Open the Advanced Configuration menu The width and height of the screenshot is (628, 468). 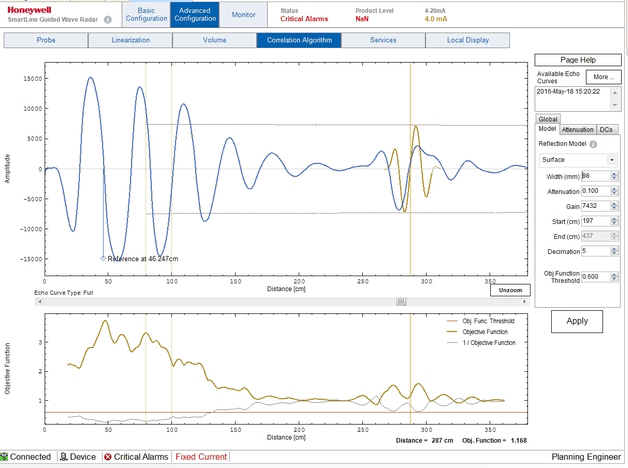click(x=193, y=14)
